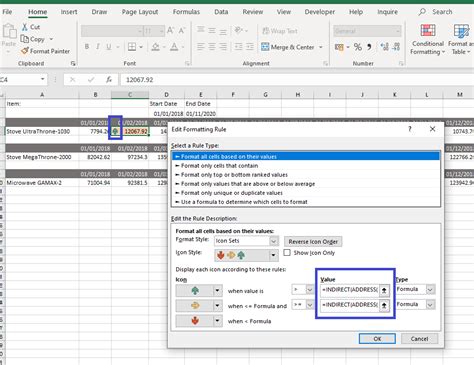This screenshot has width=474, height=365.
Task: Click the Increase Indent icon
Action: (250, 47)
